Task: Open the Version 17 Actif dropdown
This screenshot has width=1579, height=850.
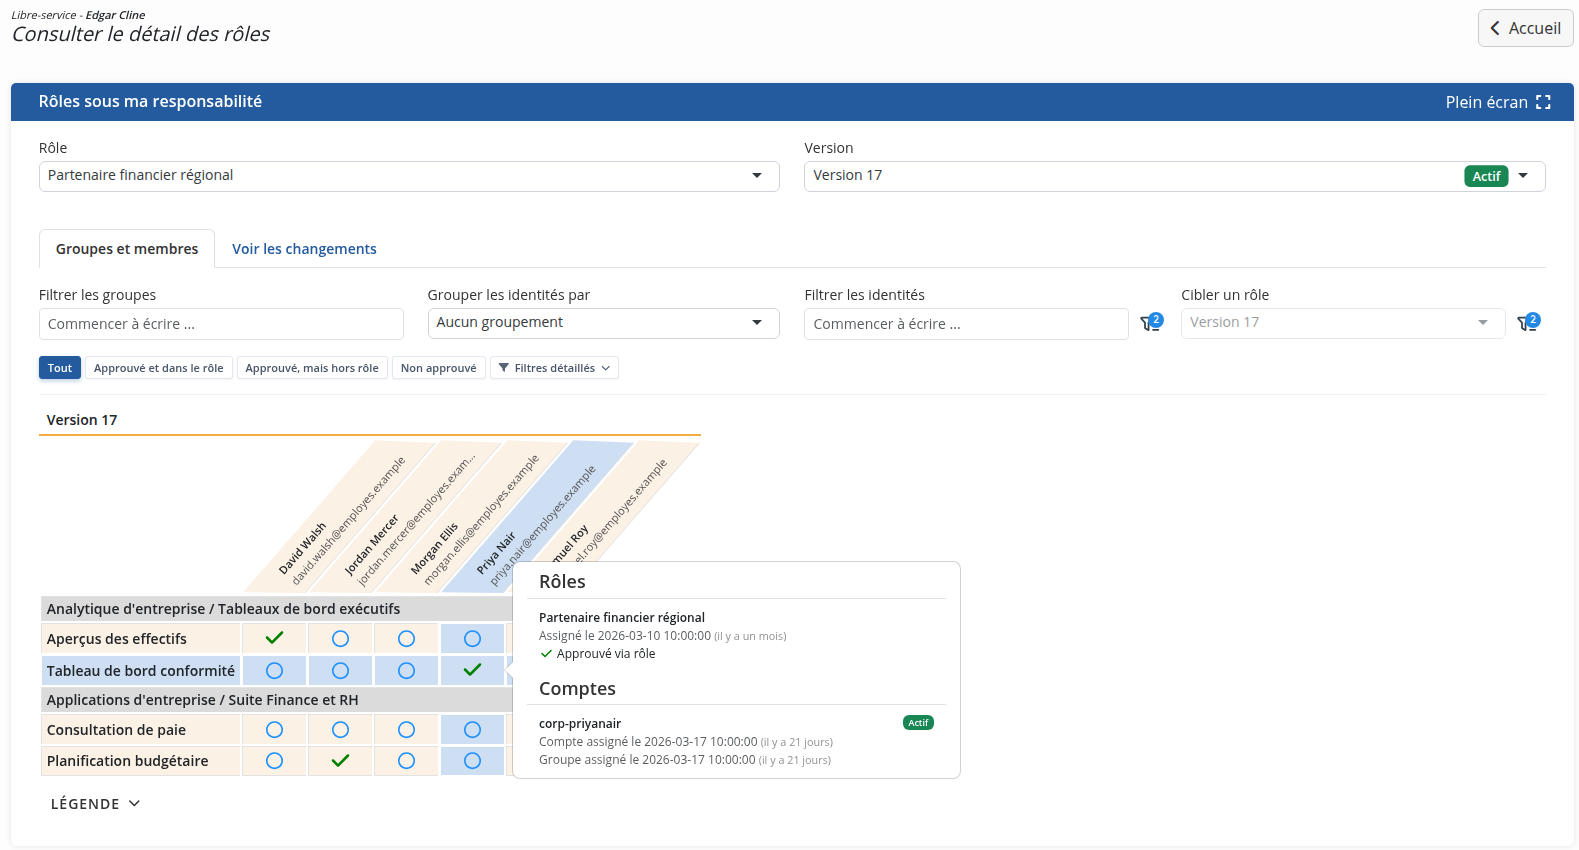Action: click(1175, 176)
